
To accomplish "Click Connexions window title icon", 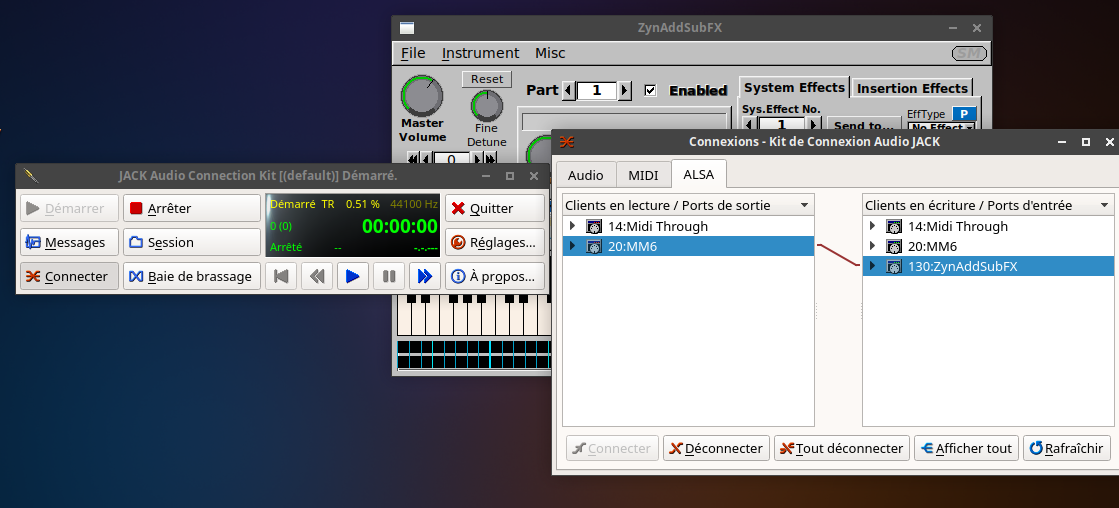I will (x=567, y=142).
